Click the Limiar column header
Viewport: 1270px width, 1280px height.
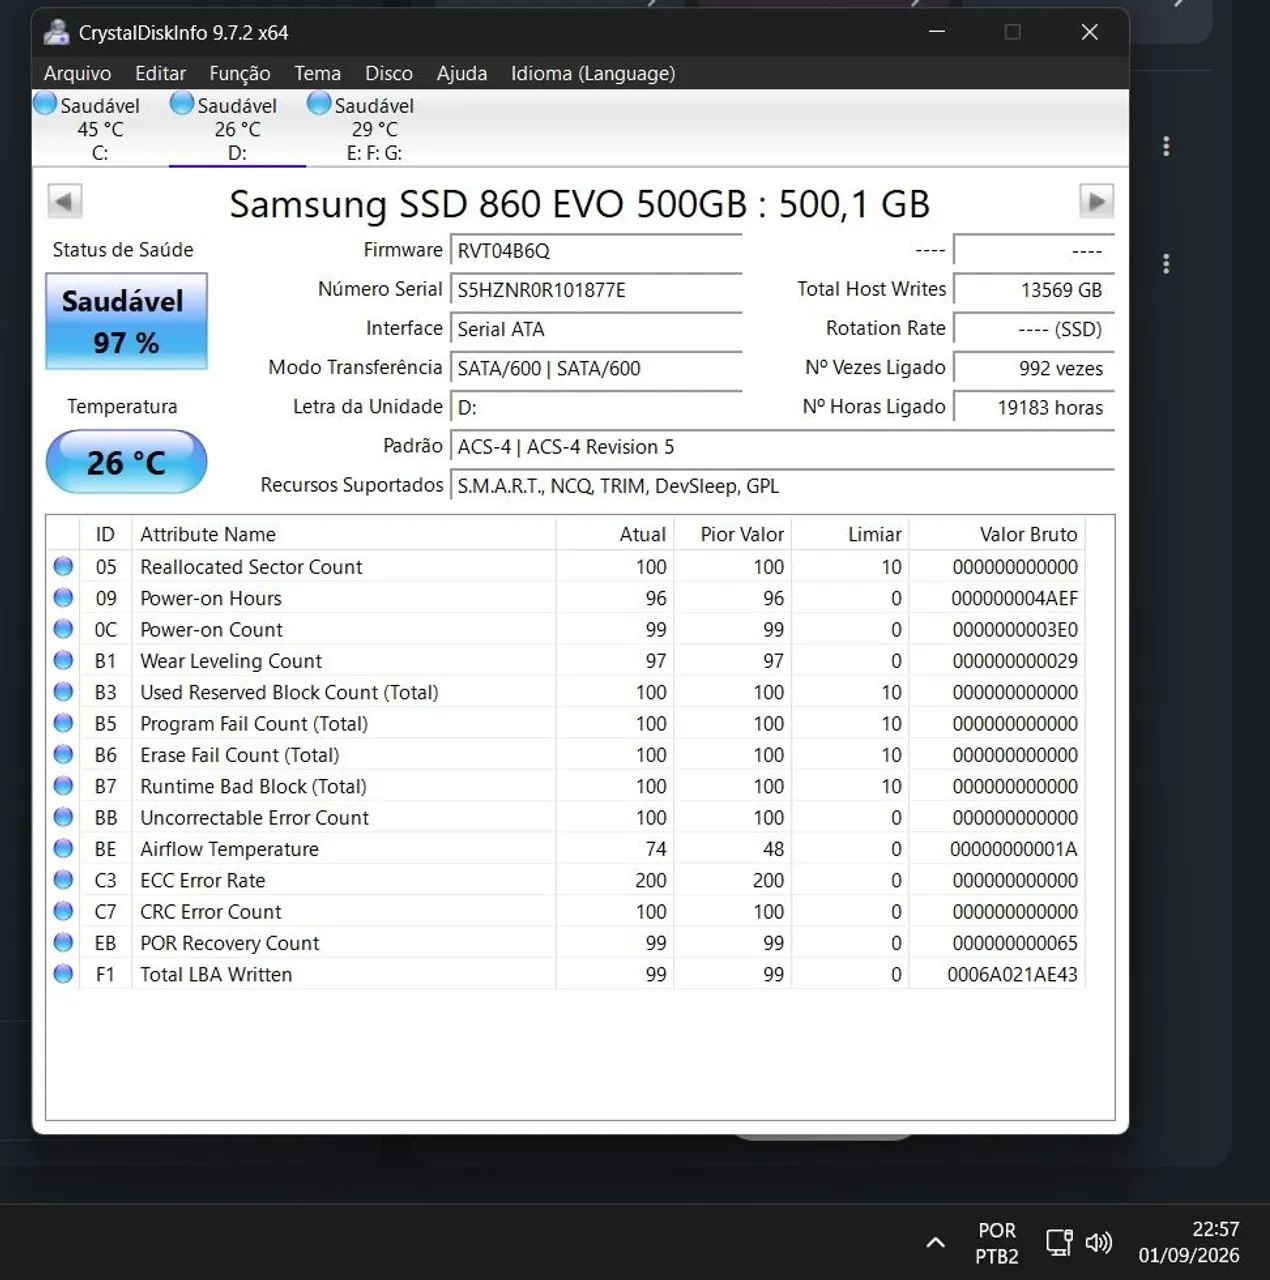pos(850,534)
